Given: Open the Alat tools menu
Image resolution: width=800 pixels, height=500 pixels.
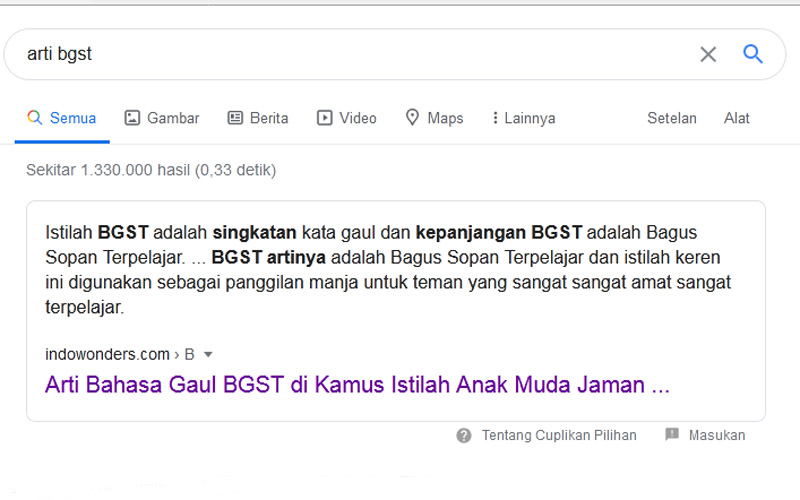Looking at the screenshot, I should pos(736,118).
